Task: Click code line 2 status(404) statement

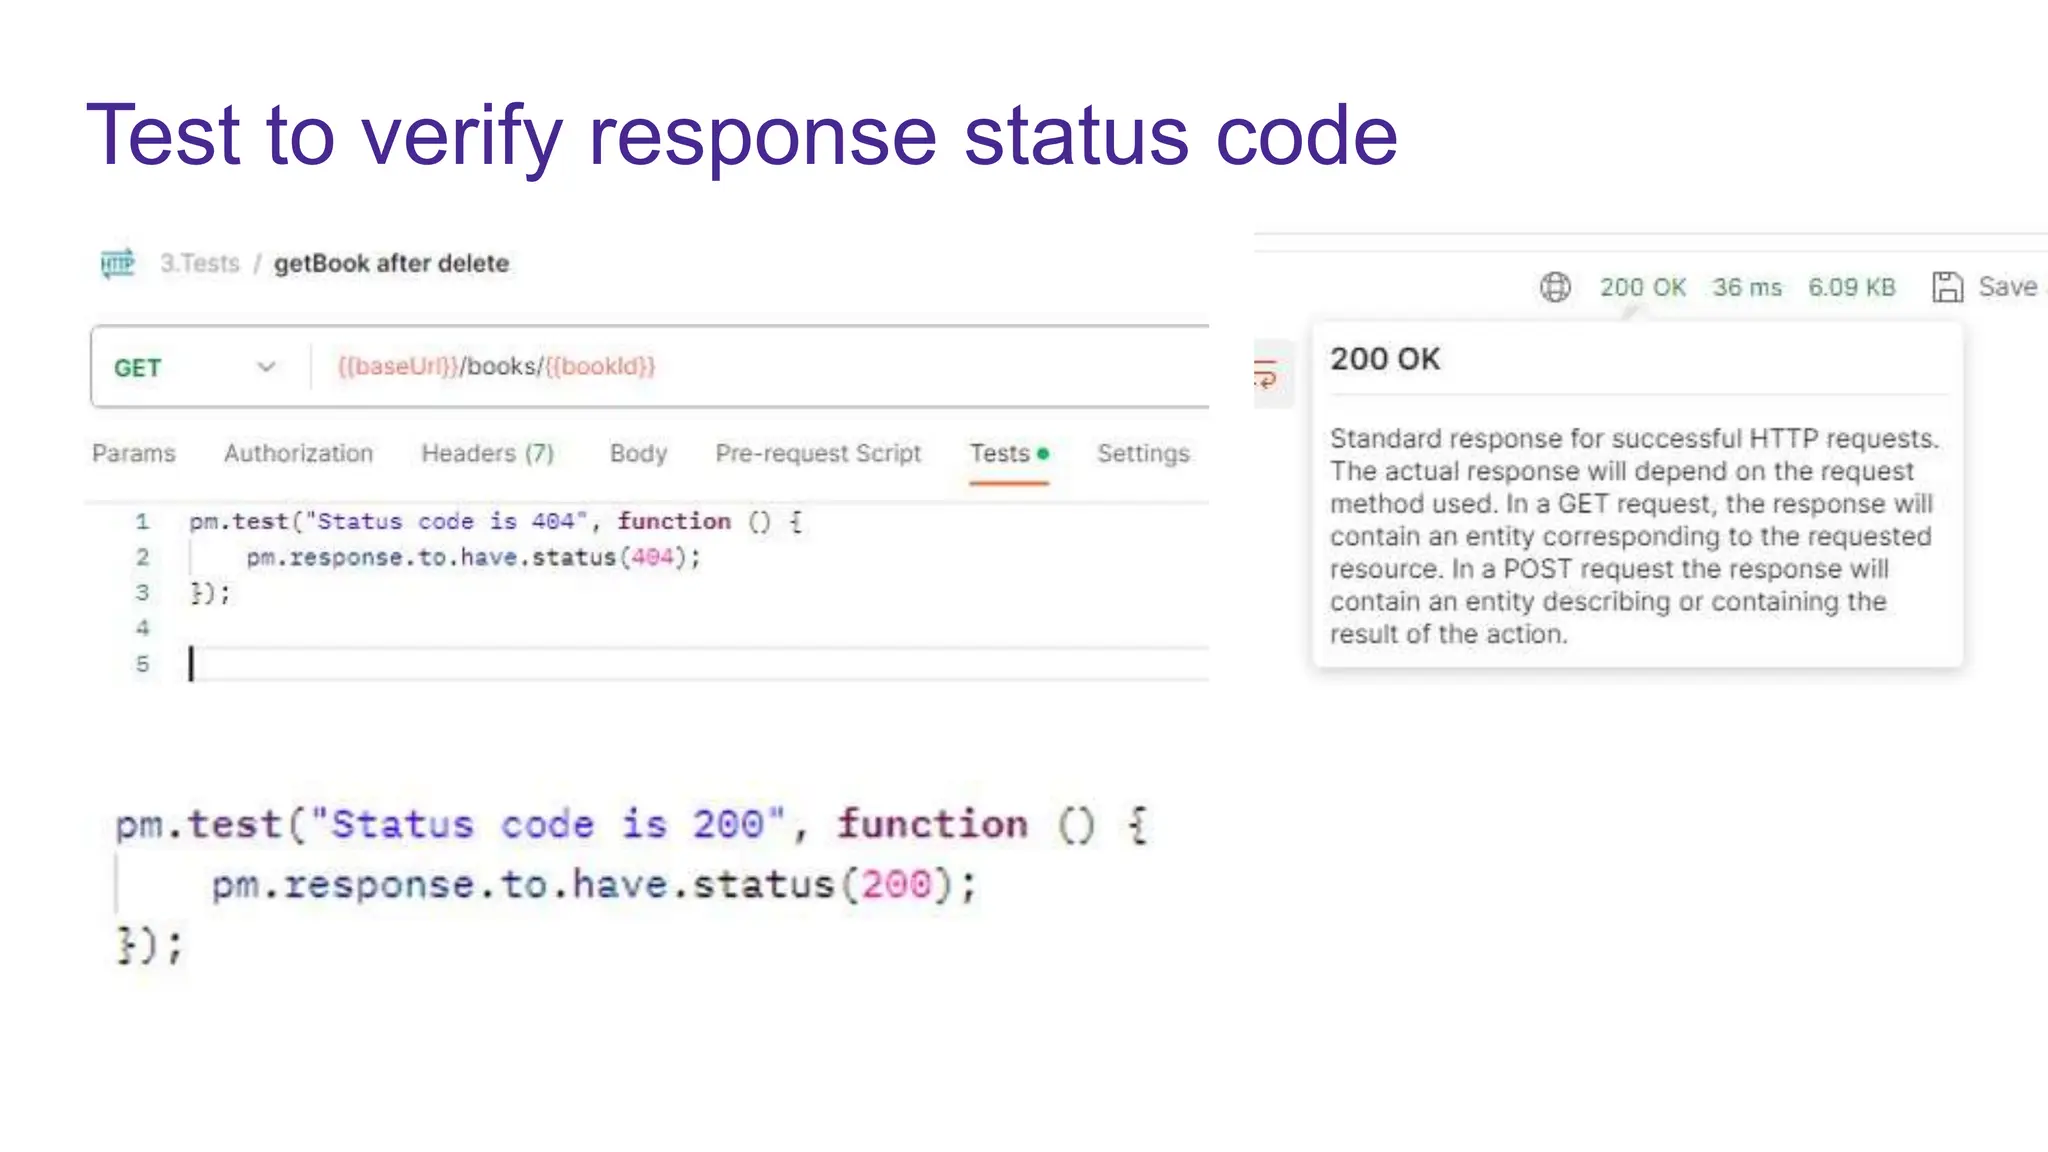Action: 474,557
